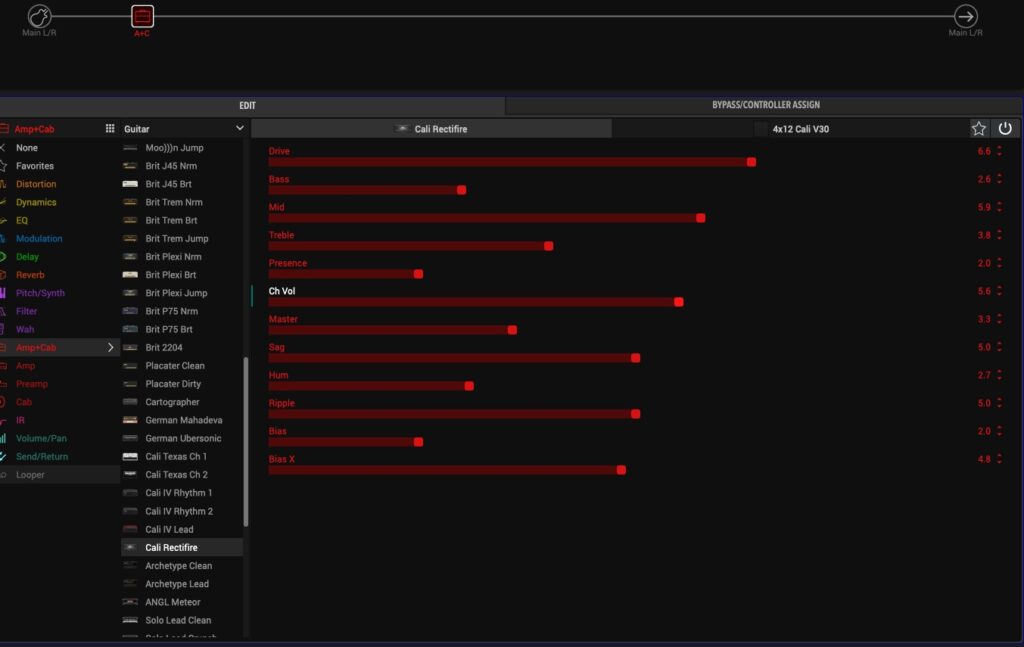Mark Cali Rectifire as favorite with star icon
The height and width of the screenshot is (647, 1024).
[979, 129]
